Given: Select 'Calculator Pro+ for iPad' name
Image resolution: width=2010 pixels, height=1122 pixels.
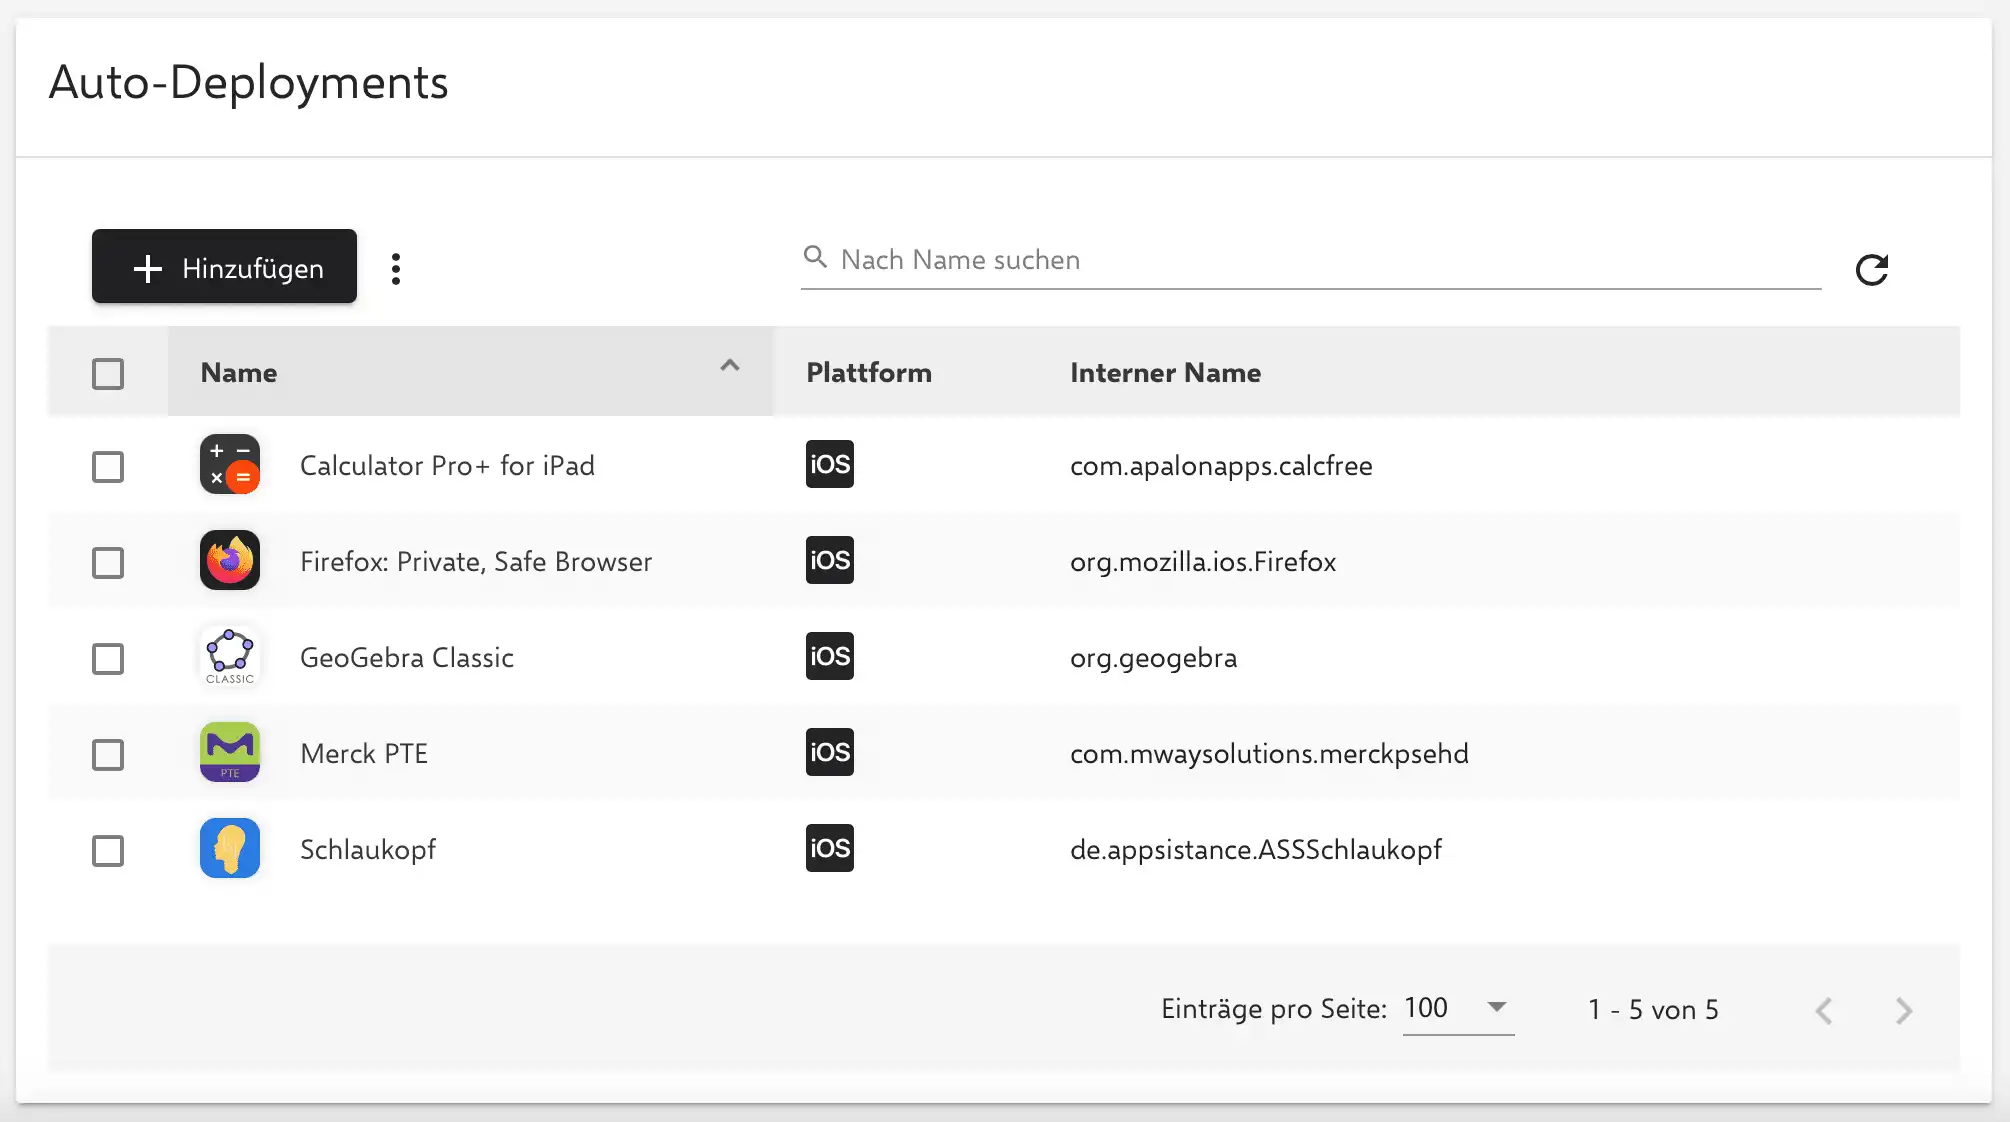Looking at the screenshot, I should [x=447, y=466].
